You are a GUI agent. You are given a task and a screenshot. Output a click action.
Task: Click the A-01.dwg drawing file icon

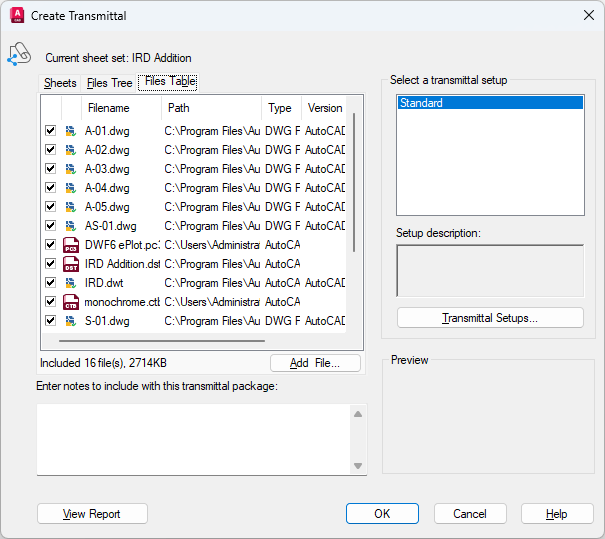(71, 131)
